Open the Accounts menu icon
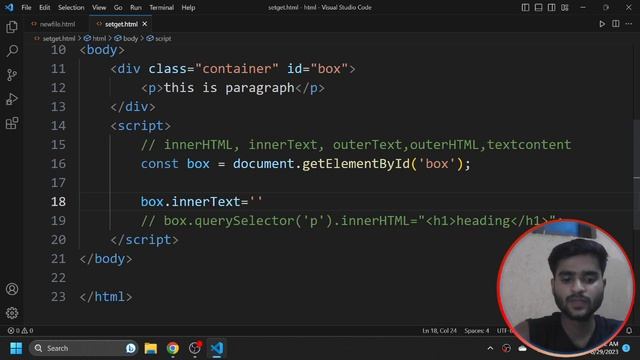This screenshot has height=360, width=640. click(12, 289)
